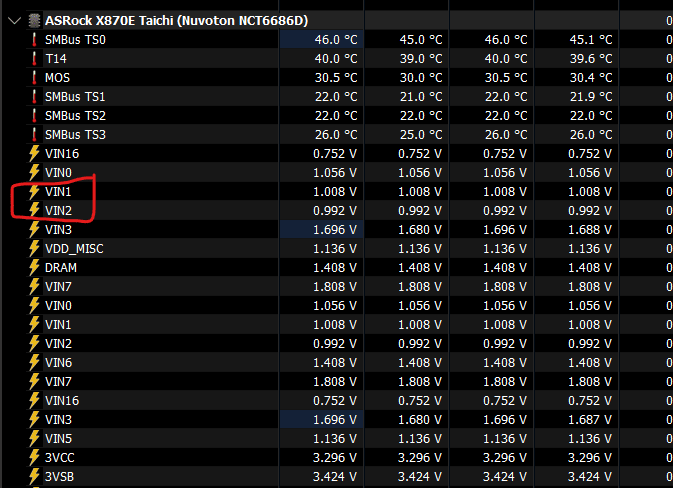
Task: Click the voltage icon for VIN6
Action: coord(34,363)
